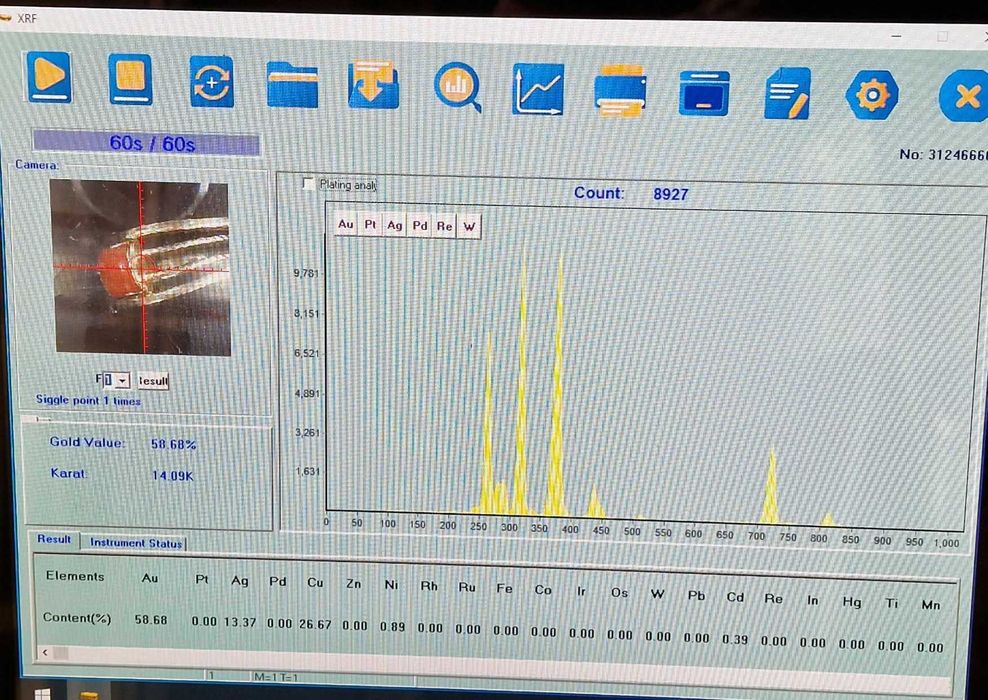The image size is (988, 700).
Task: Switch to the Result tab
Action: (x=54, y=539)
